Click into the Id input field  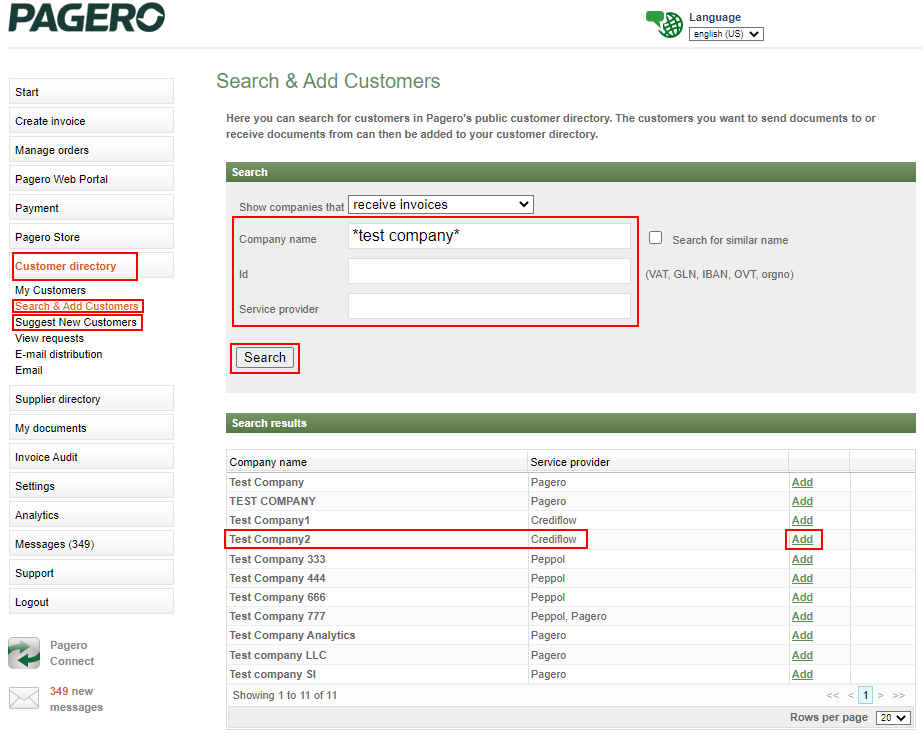point(489,271)
